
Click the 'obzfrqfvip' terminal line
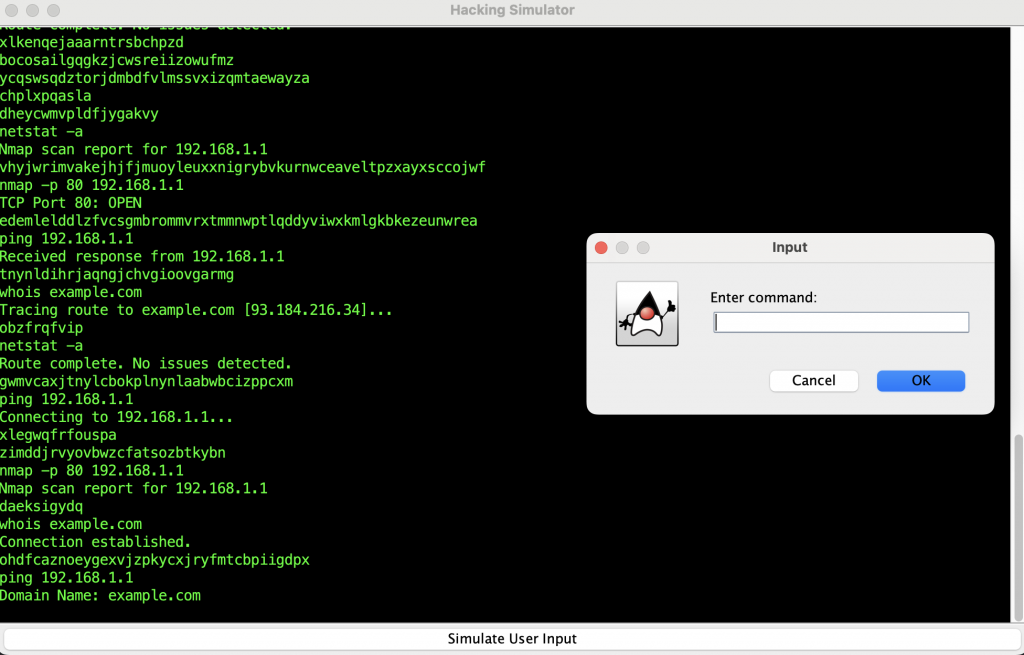(x=41, y=328)
